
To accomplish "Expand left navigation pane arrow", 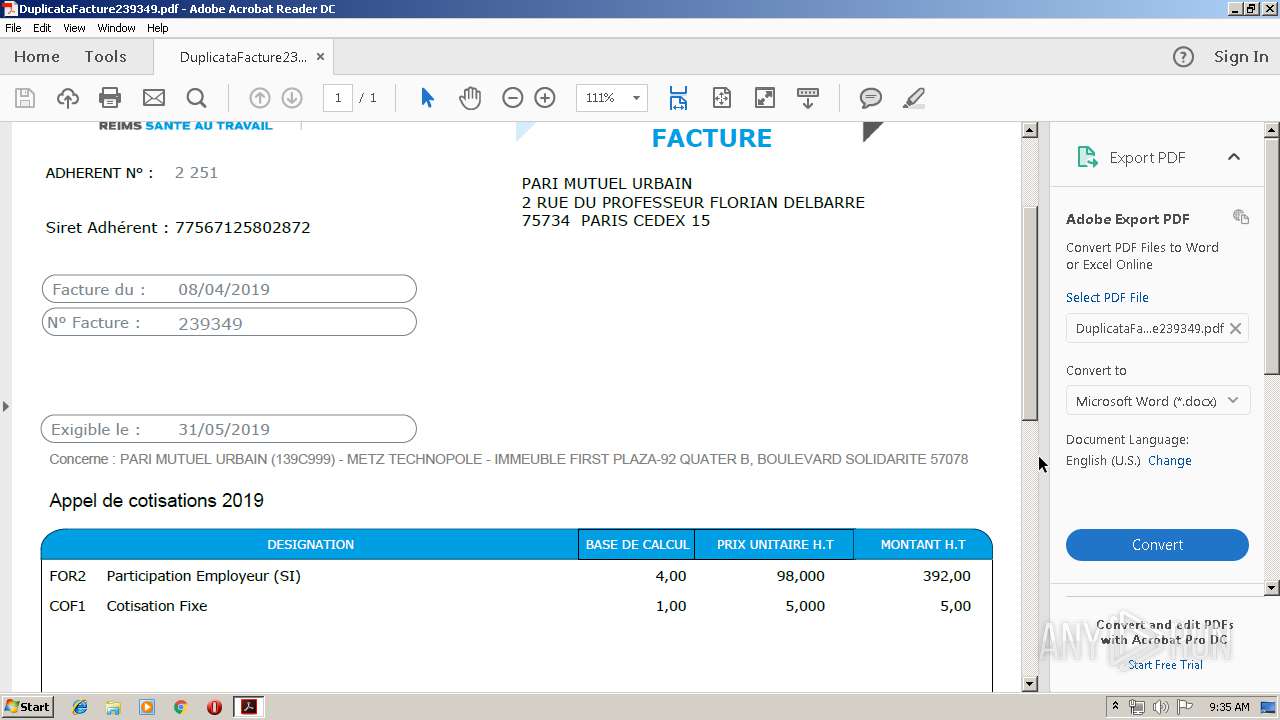I will [6, 406].
